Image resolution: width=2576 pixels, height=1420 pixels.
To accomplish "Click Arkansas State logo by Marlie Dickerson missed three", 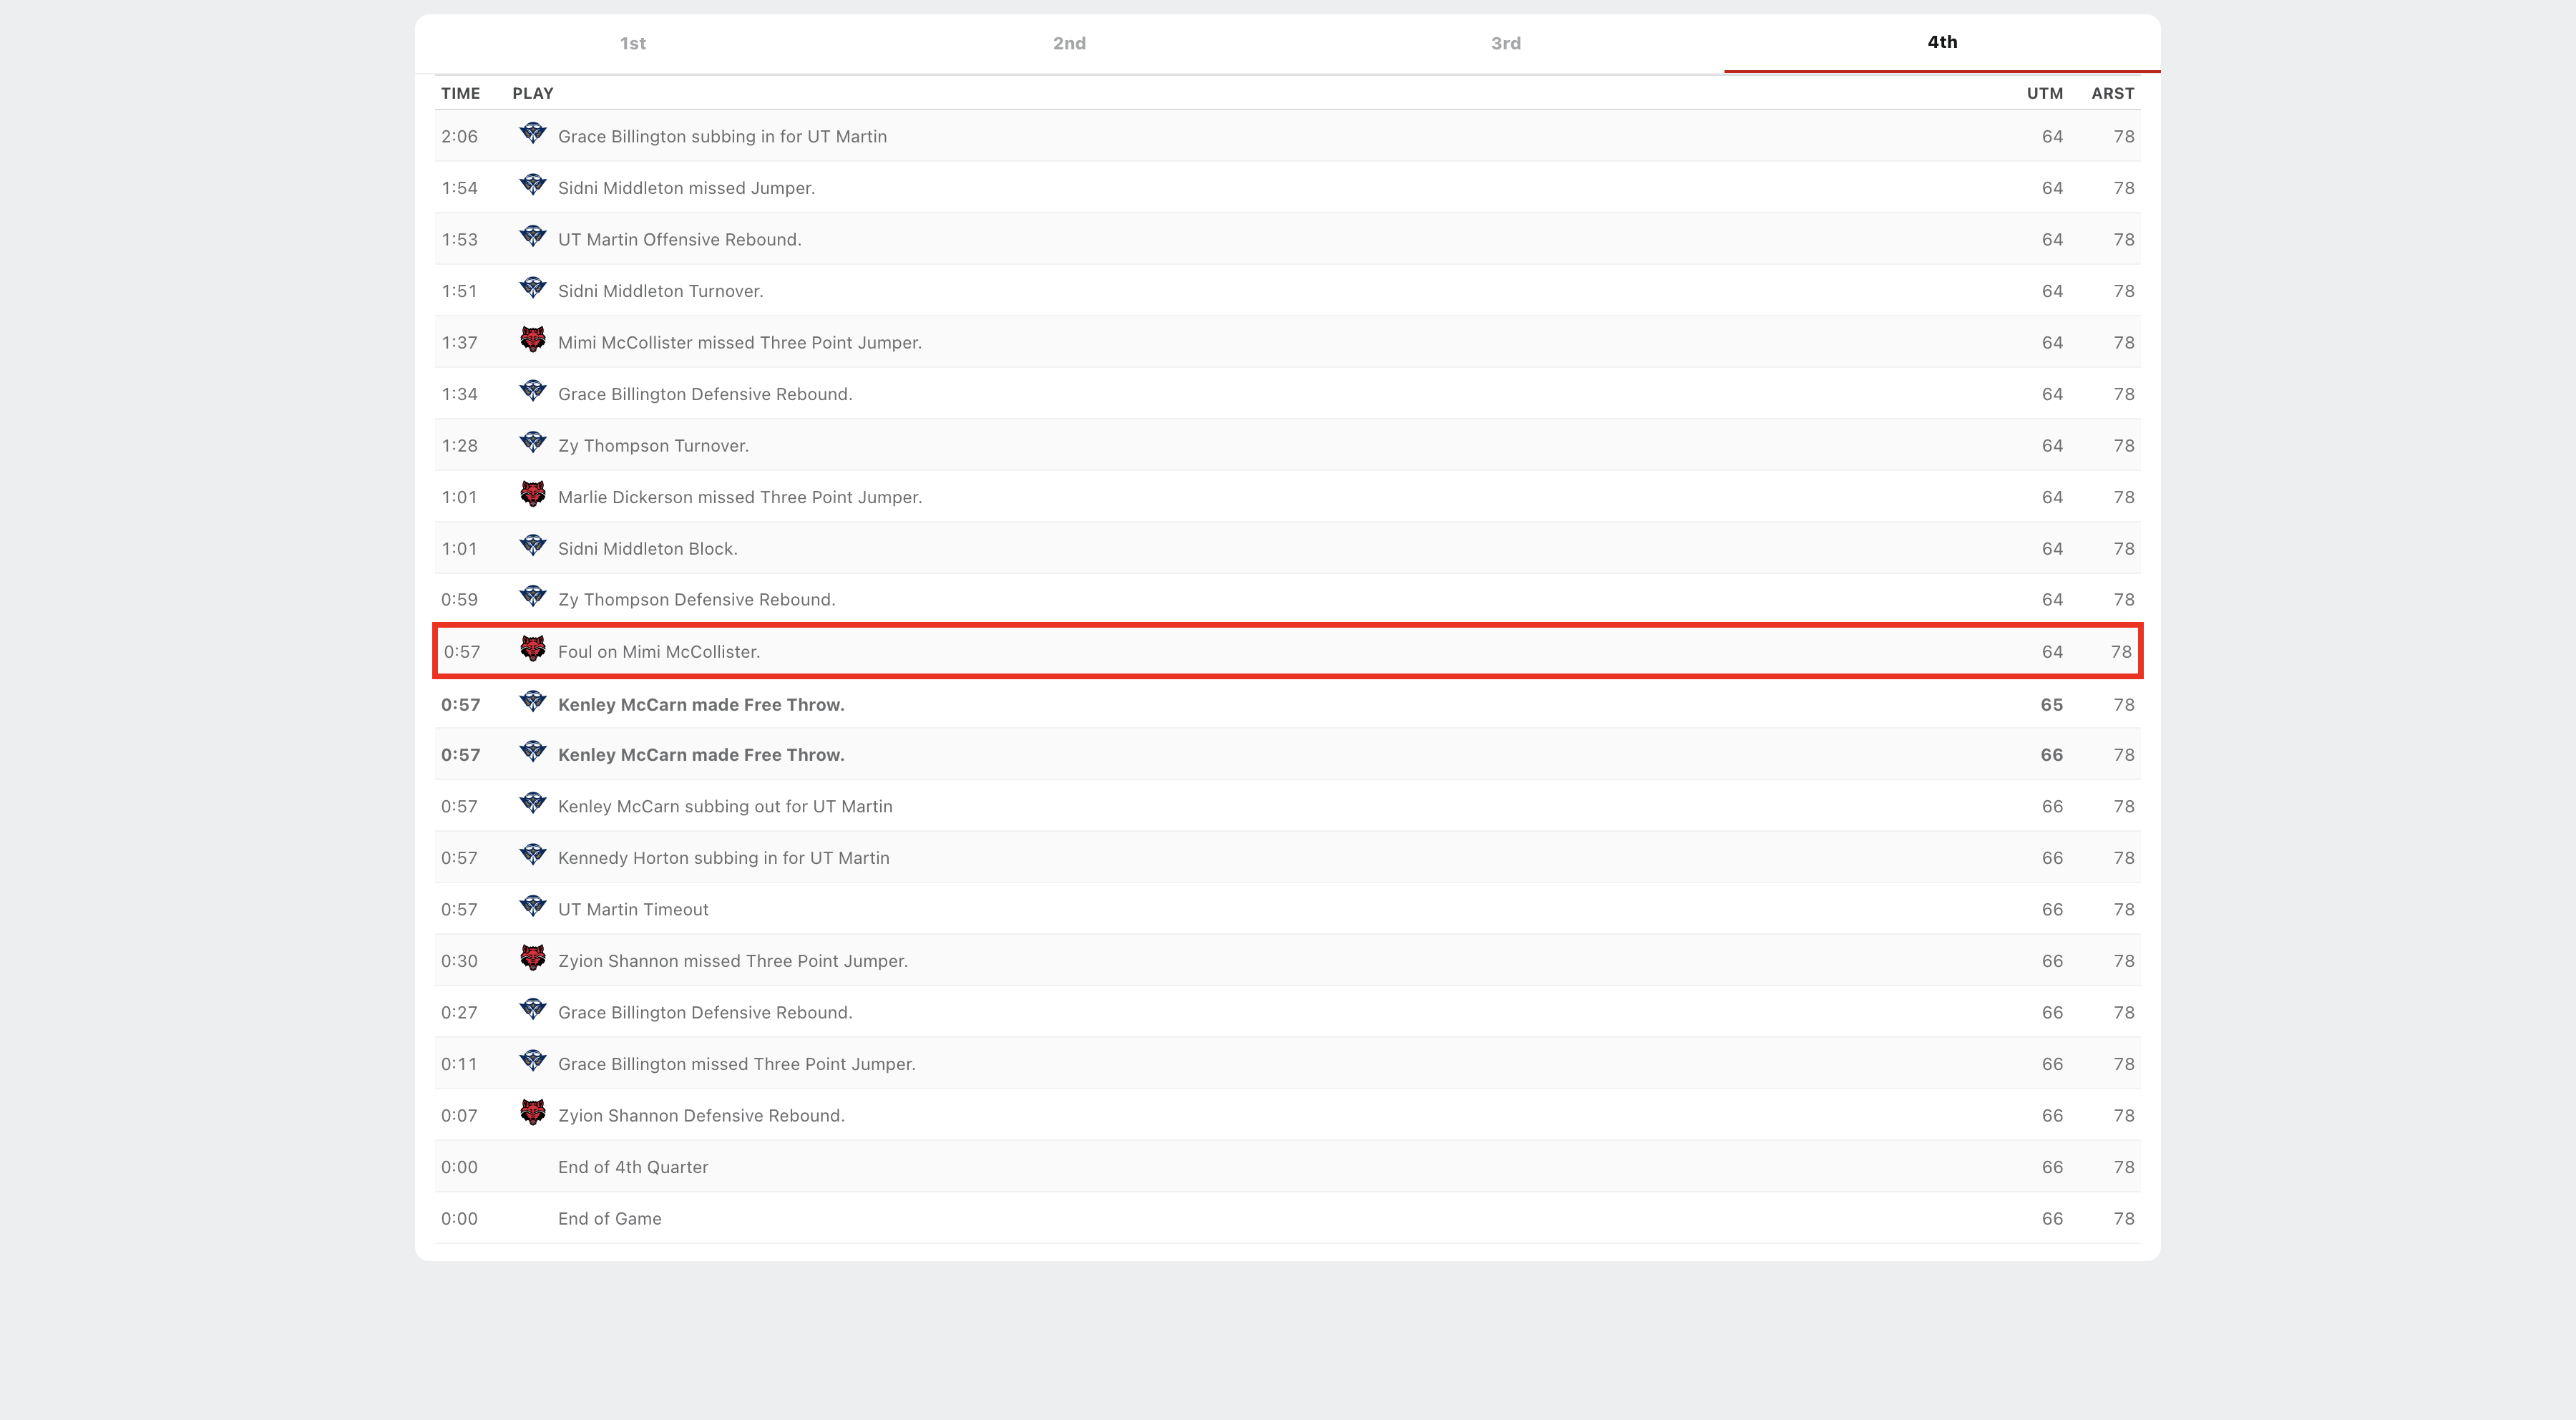I will click(532, 495).
